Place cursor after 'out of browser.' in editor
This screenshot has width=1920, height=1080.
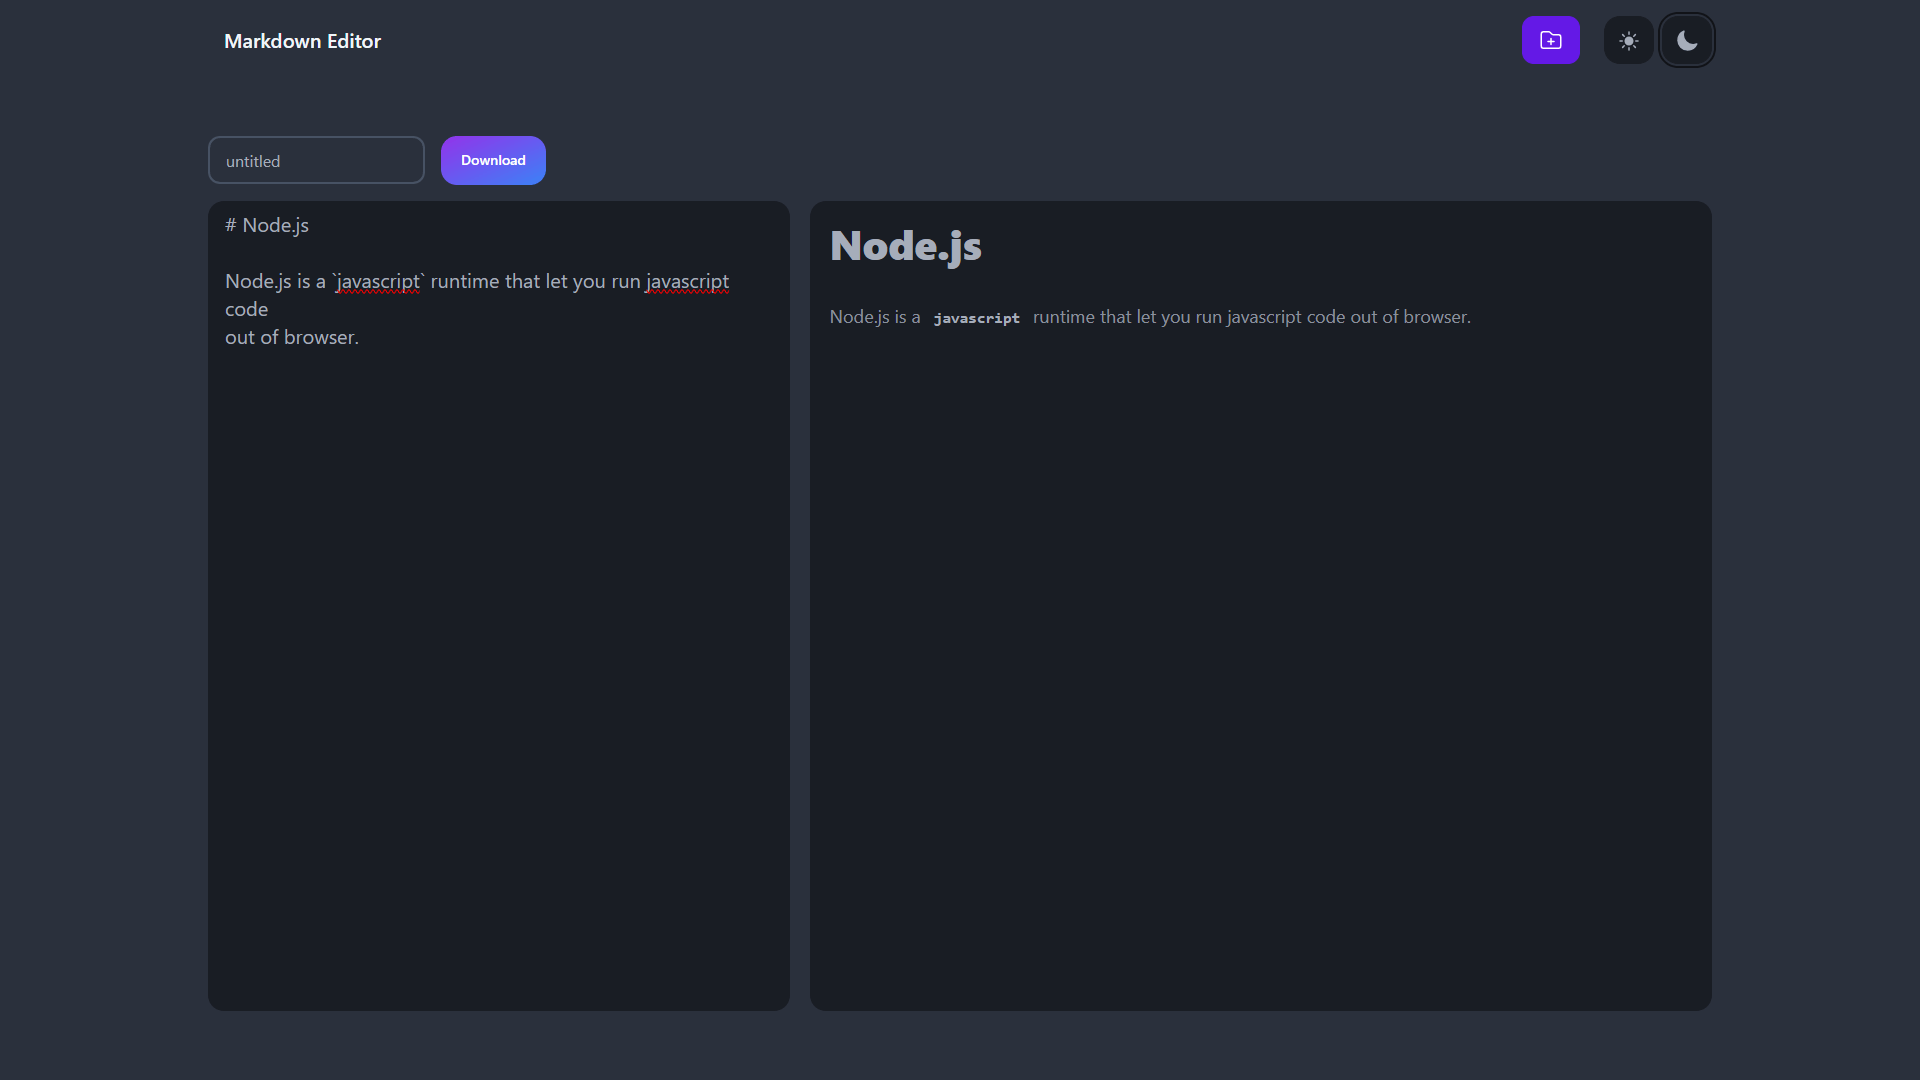(x=360, y=338)
